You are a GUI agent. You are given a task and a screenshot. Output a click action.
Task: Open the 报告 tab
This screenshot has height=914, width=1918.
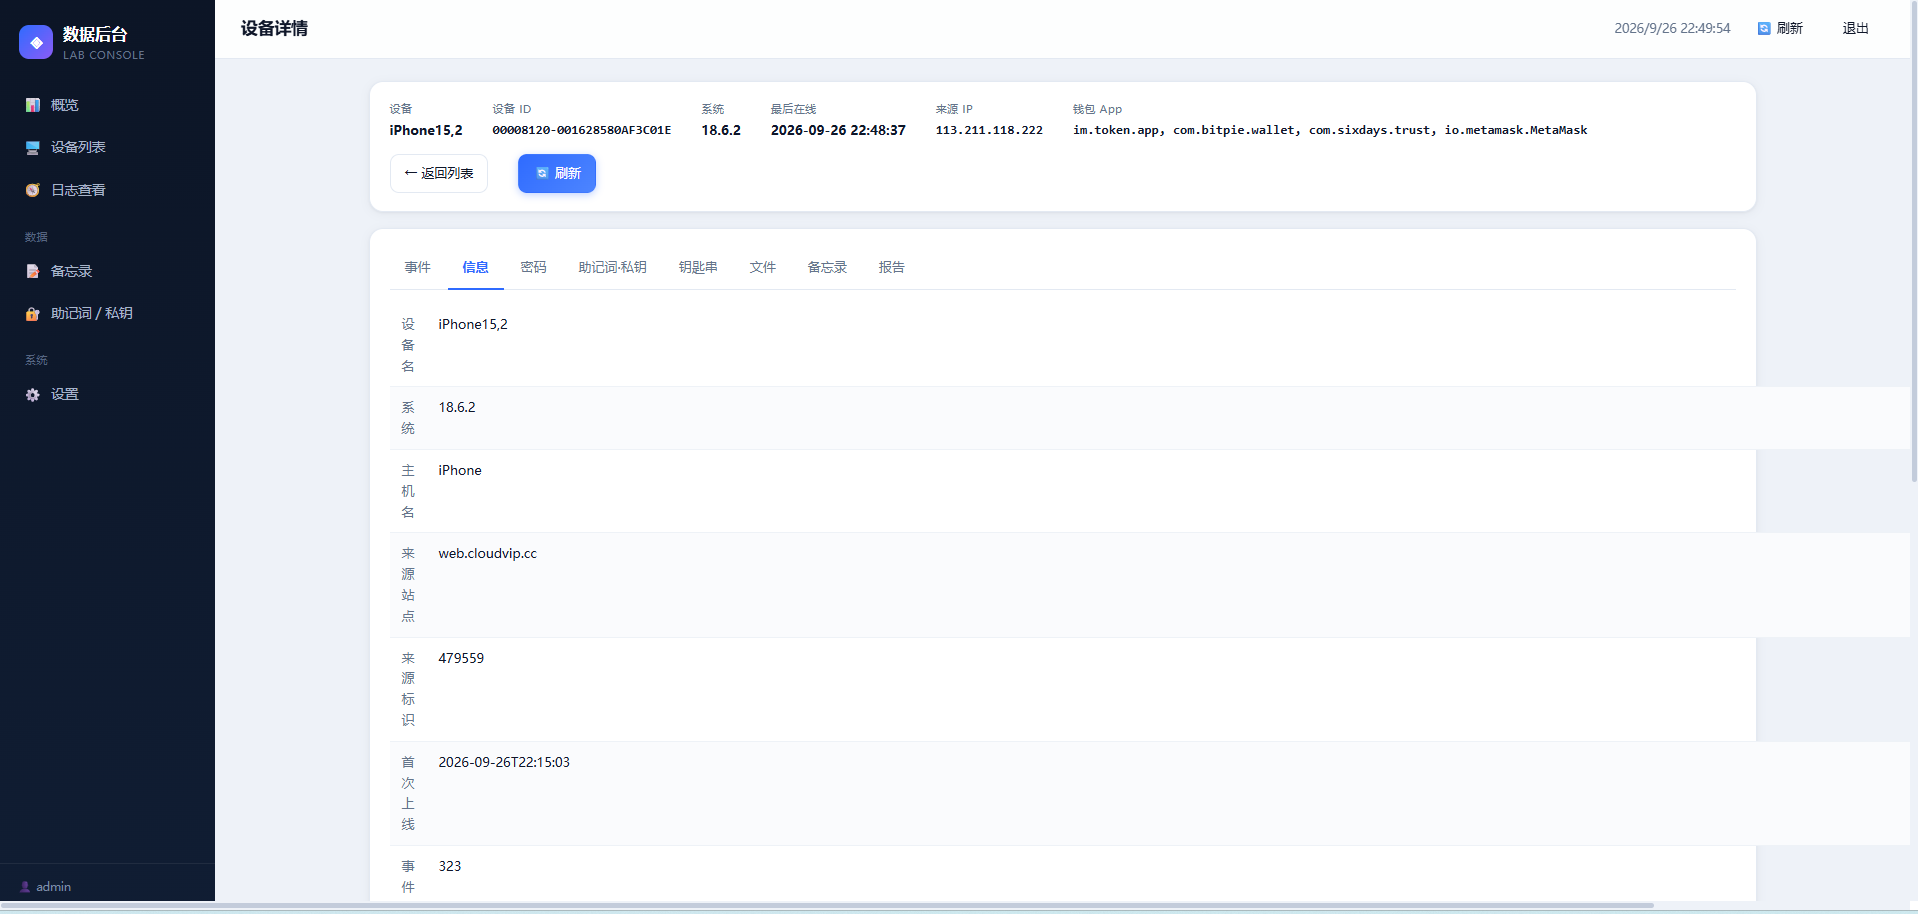point(892,267)
